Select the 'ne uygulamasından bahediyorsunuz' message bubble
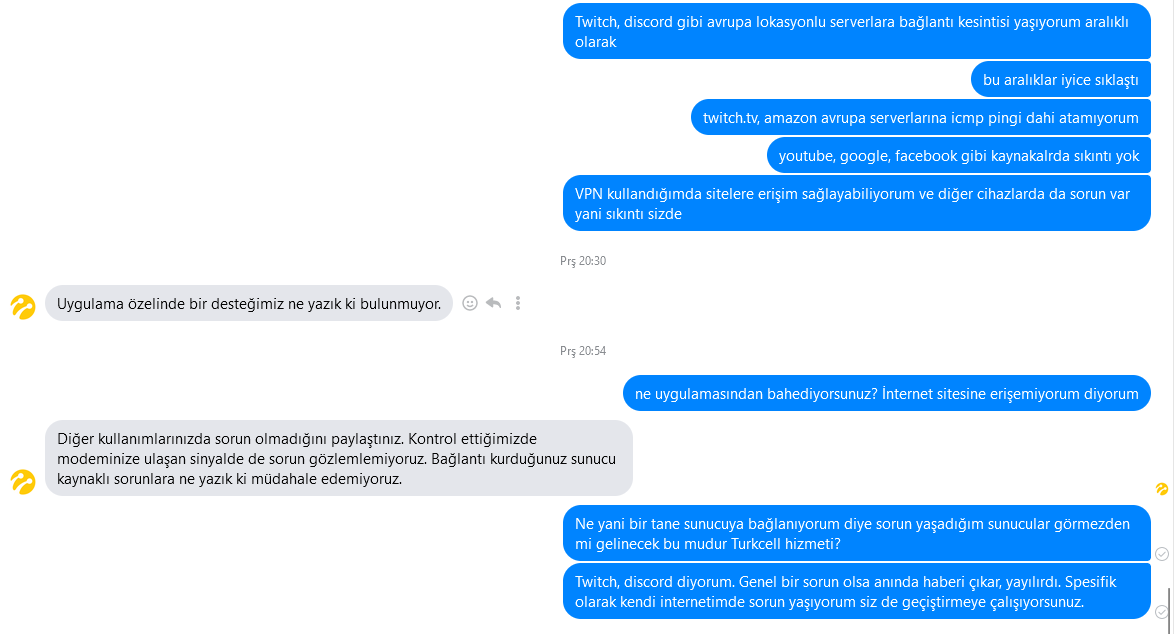This screenshot has height=634, width=1175. (886, 393)
